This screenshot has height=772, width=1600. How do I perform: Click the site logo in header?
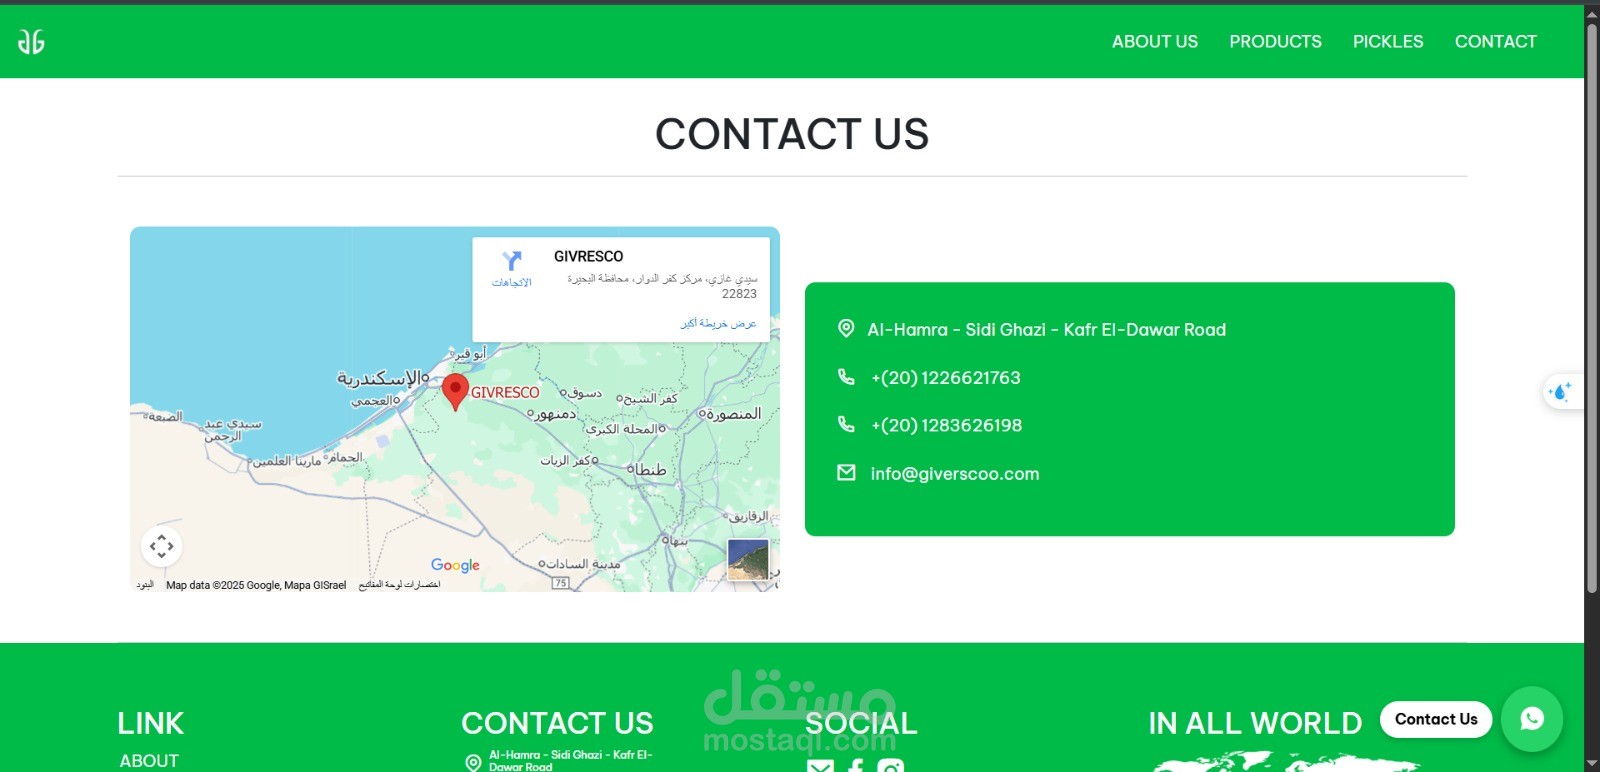pos(31,41)
